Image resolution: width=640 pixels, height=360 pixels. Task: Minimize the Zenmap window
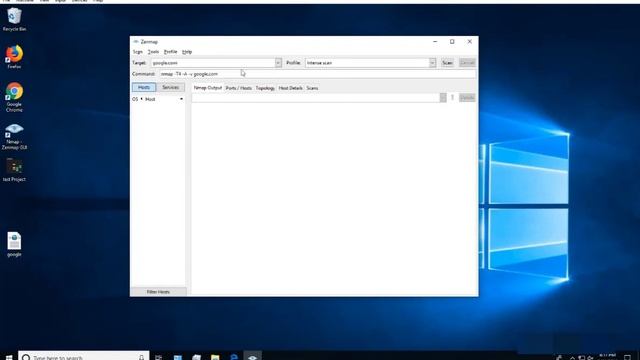click(435, 42)
